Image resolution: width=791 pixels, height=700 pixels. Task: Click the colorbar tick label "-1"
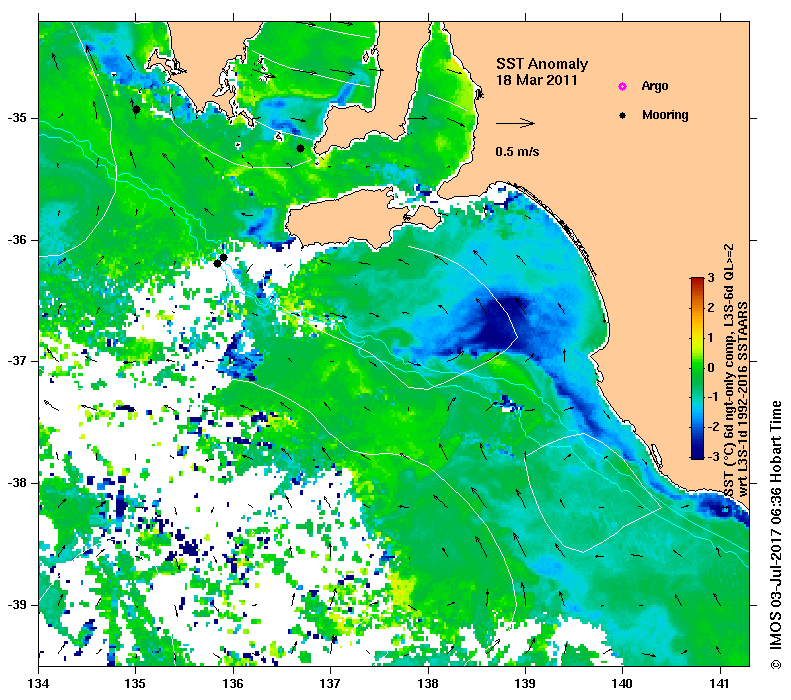click(x=712, y=397)
